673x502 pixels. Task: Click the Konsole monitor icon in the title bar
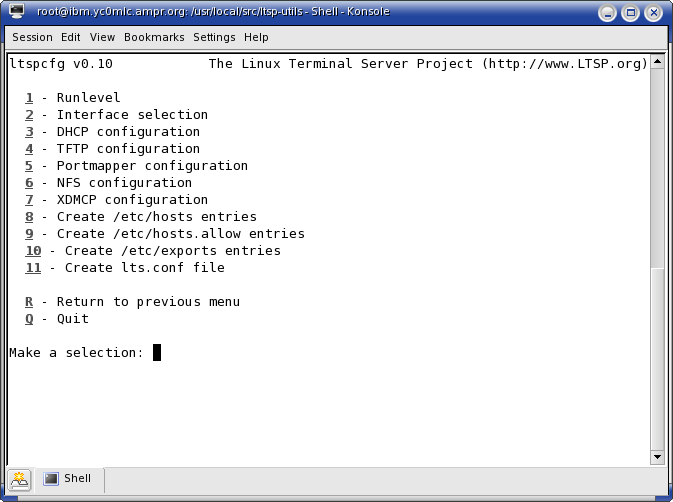tap(16, 11)
